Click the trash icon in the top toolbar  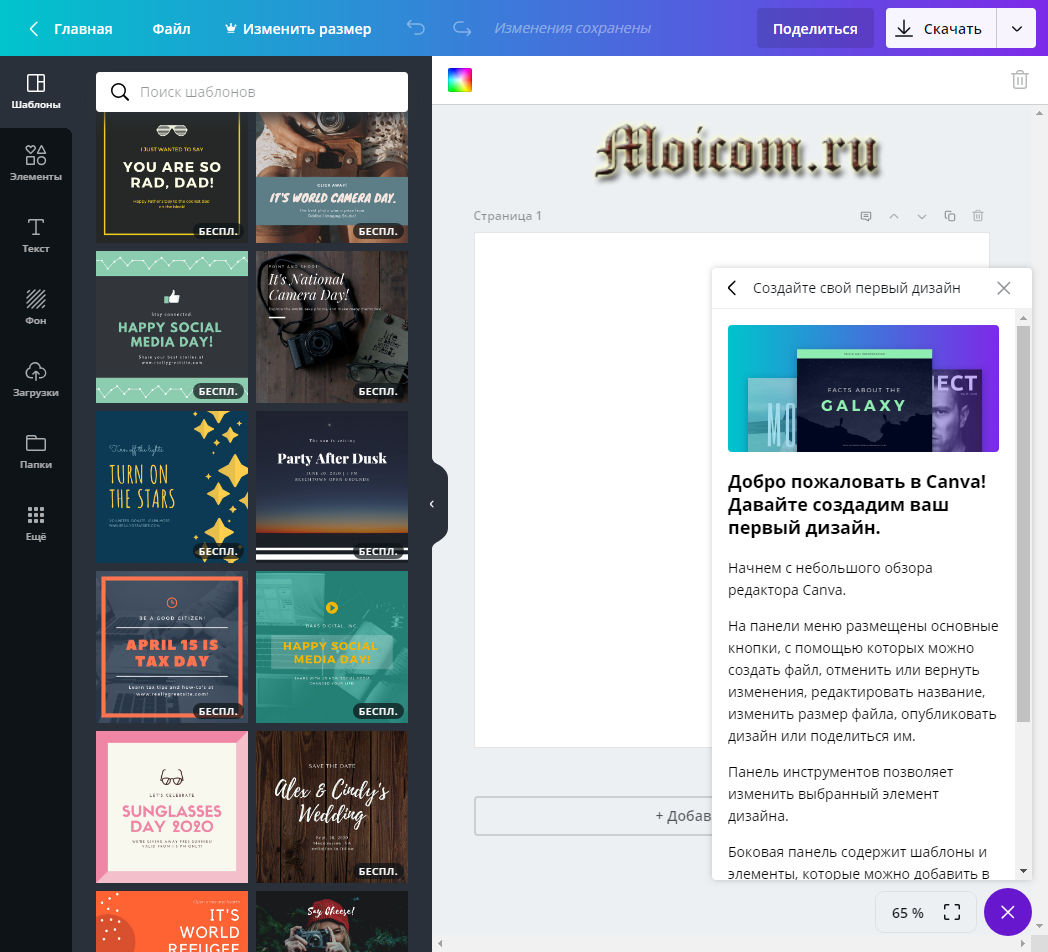click(x=1019, y=80)
